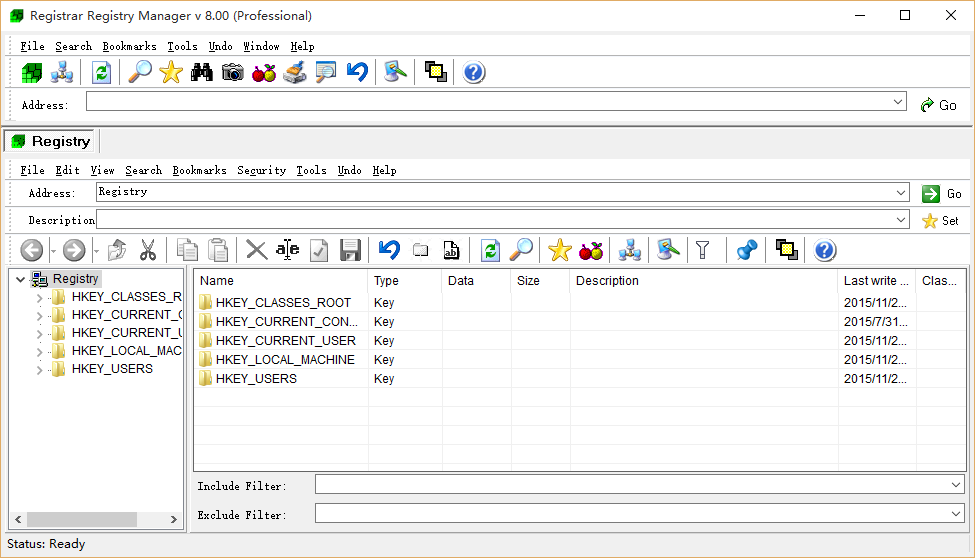
Task: Click the top Go button
Action: pyautogui.click(x=939, y=105)
